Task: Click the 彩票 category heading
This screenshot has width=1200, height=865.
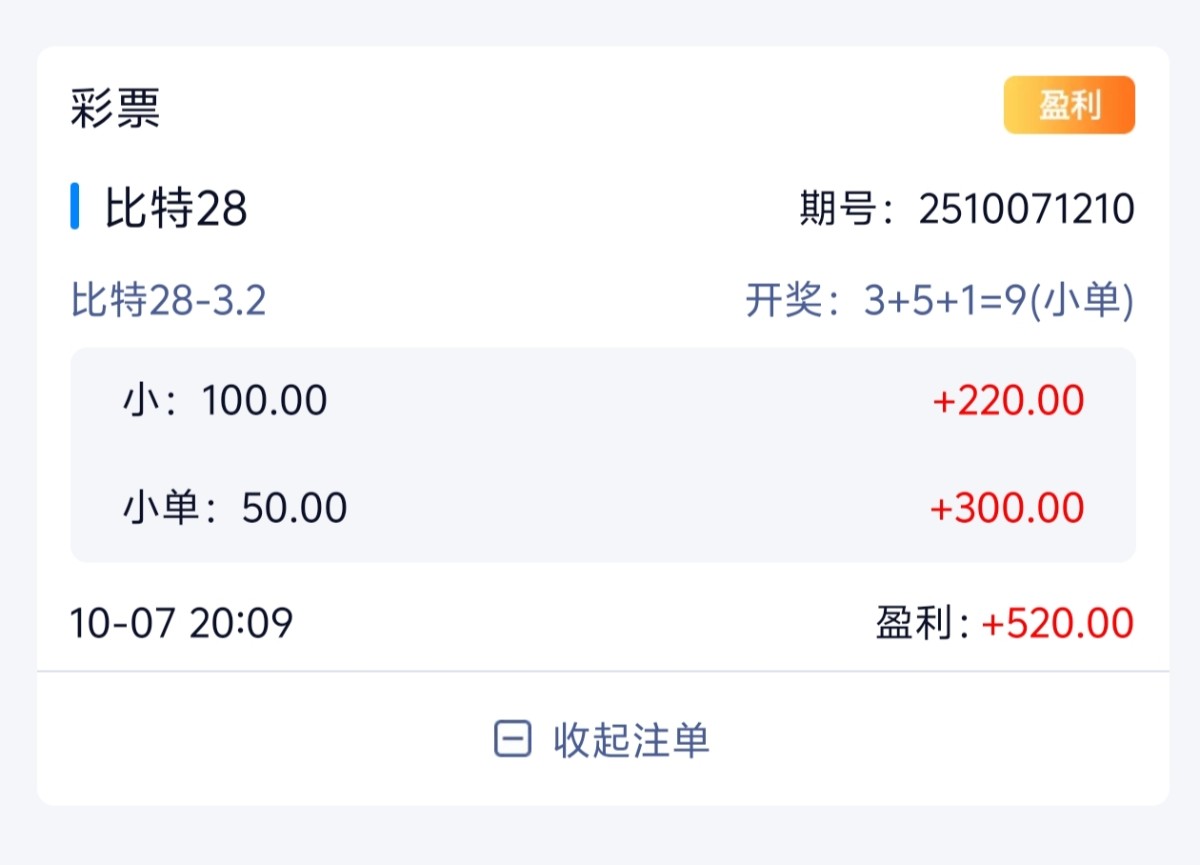Action: pos(115,108)
